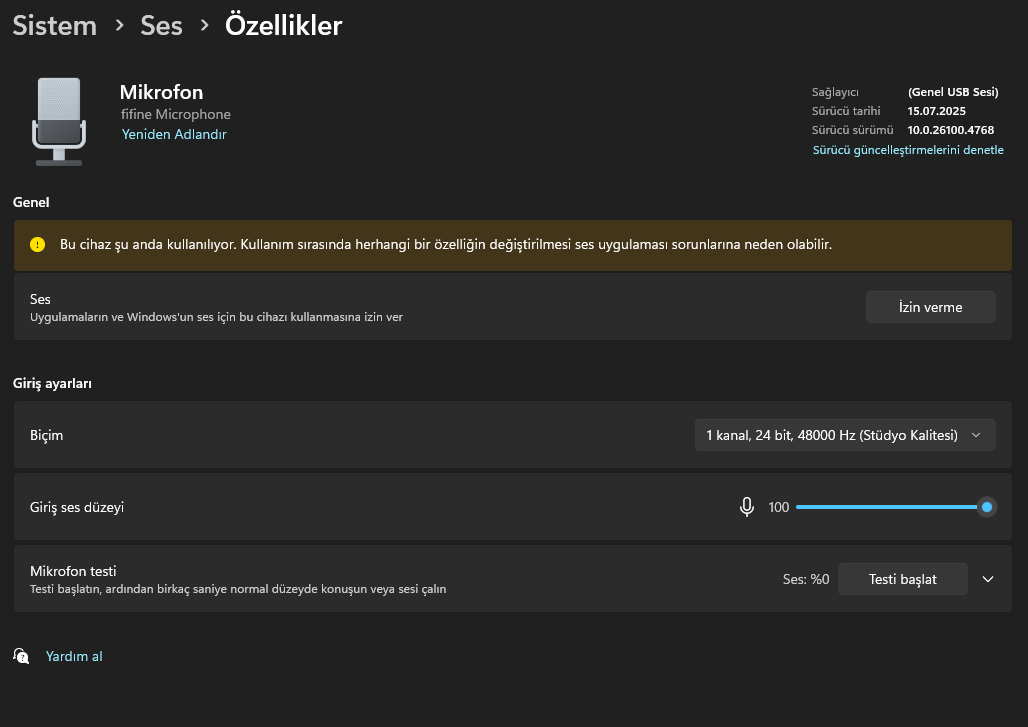Click the yellow warning icon in banner

37,245
